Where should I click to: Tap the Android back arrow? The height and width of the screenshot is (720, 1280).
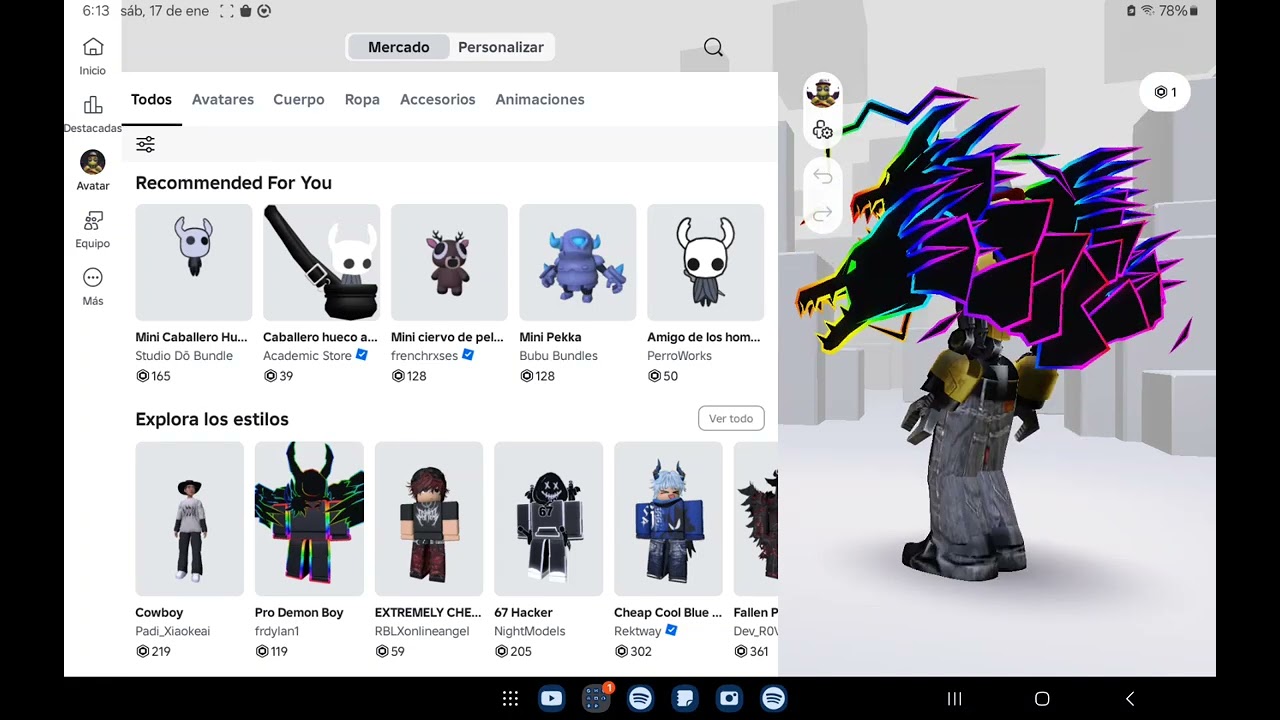tap(1130, 699)
